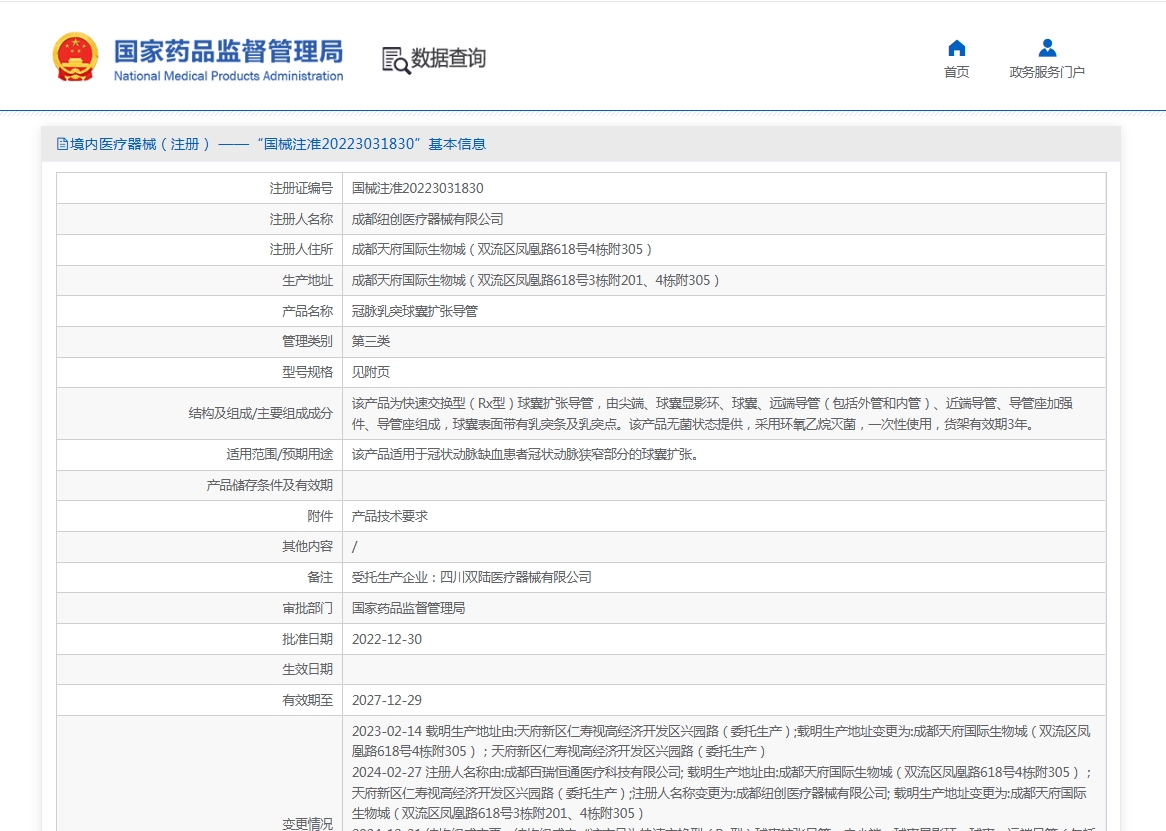Viewport: 1166px width, 831px height.
Task: Click 国家药品监督管理局 title text
Action: click(x=228, y=51)
